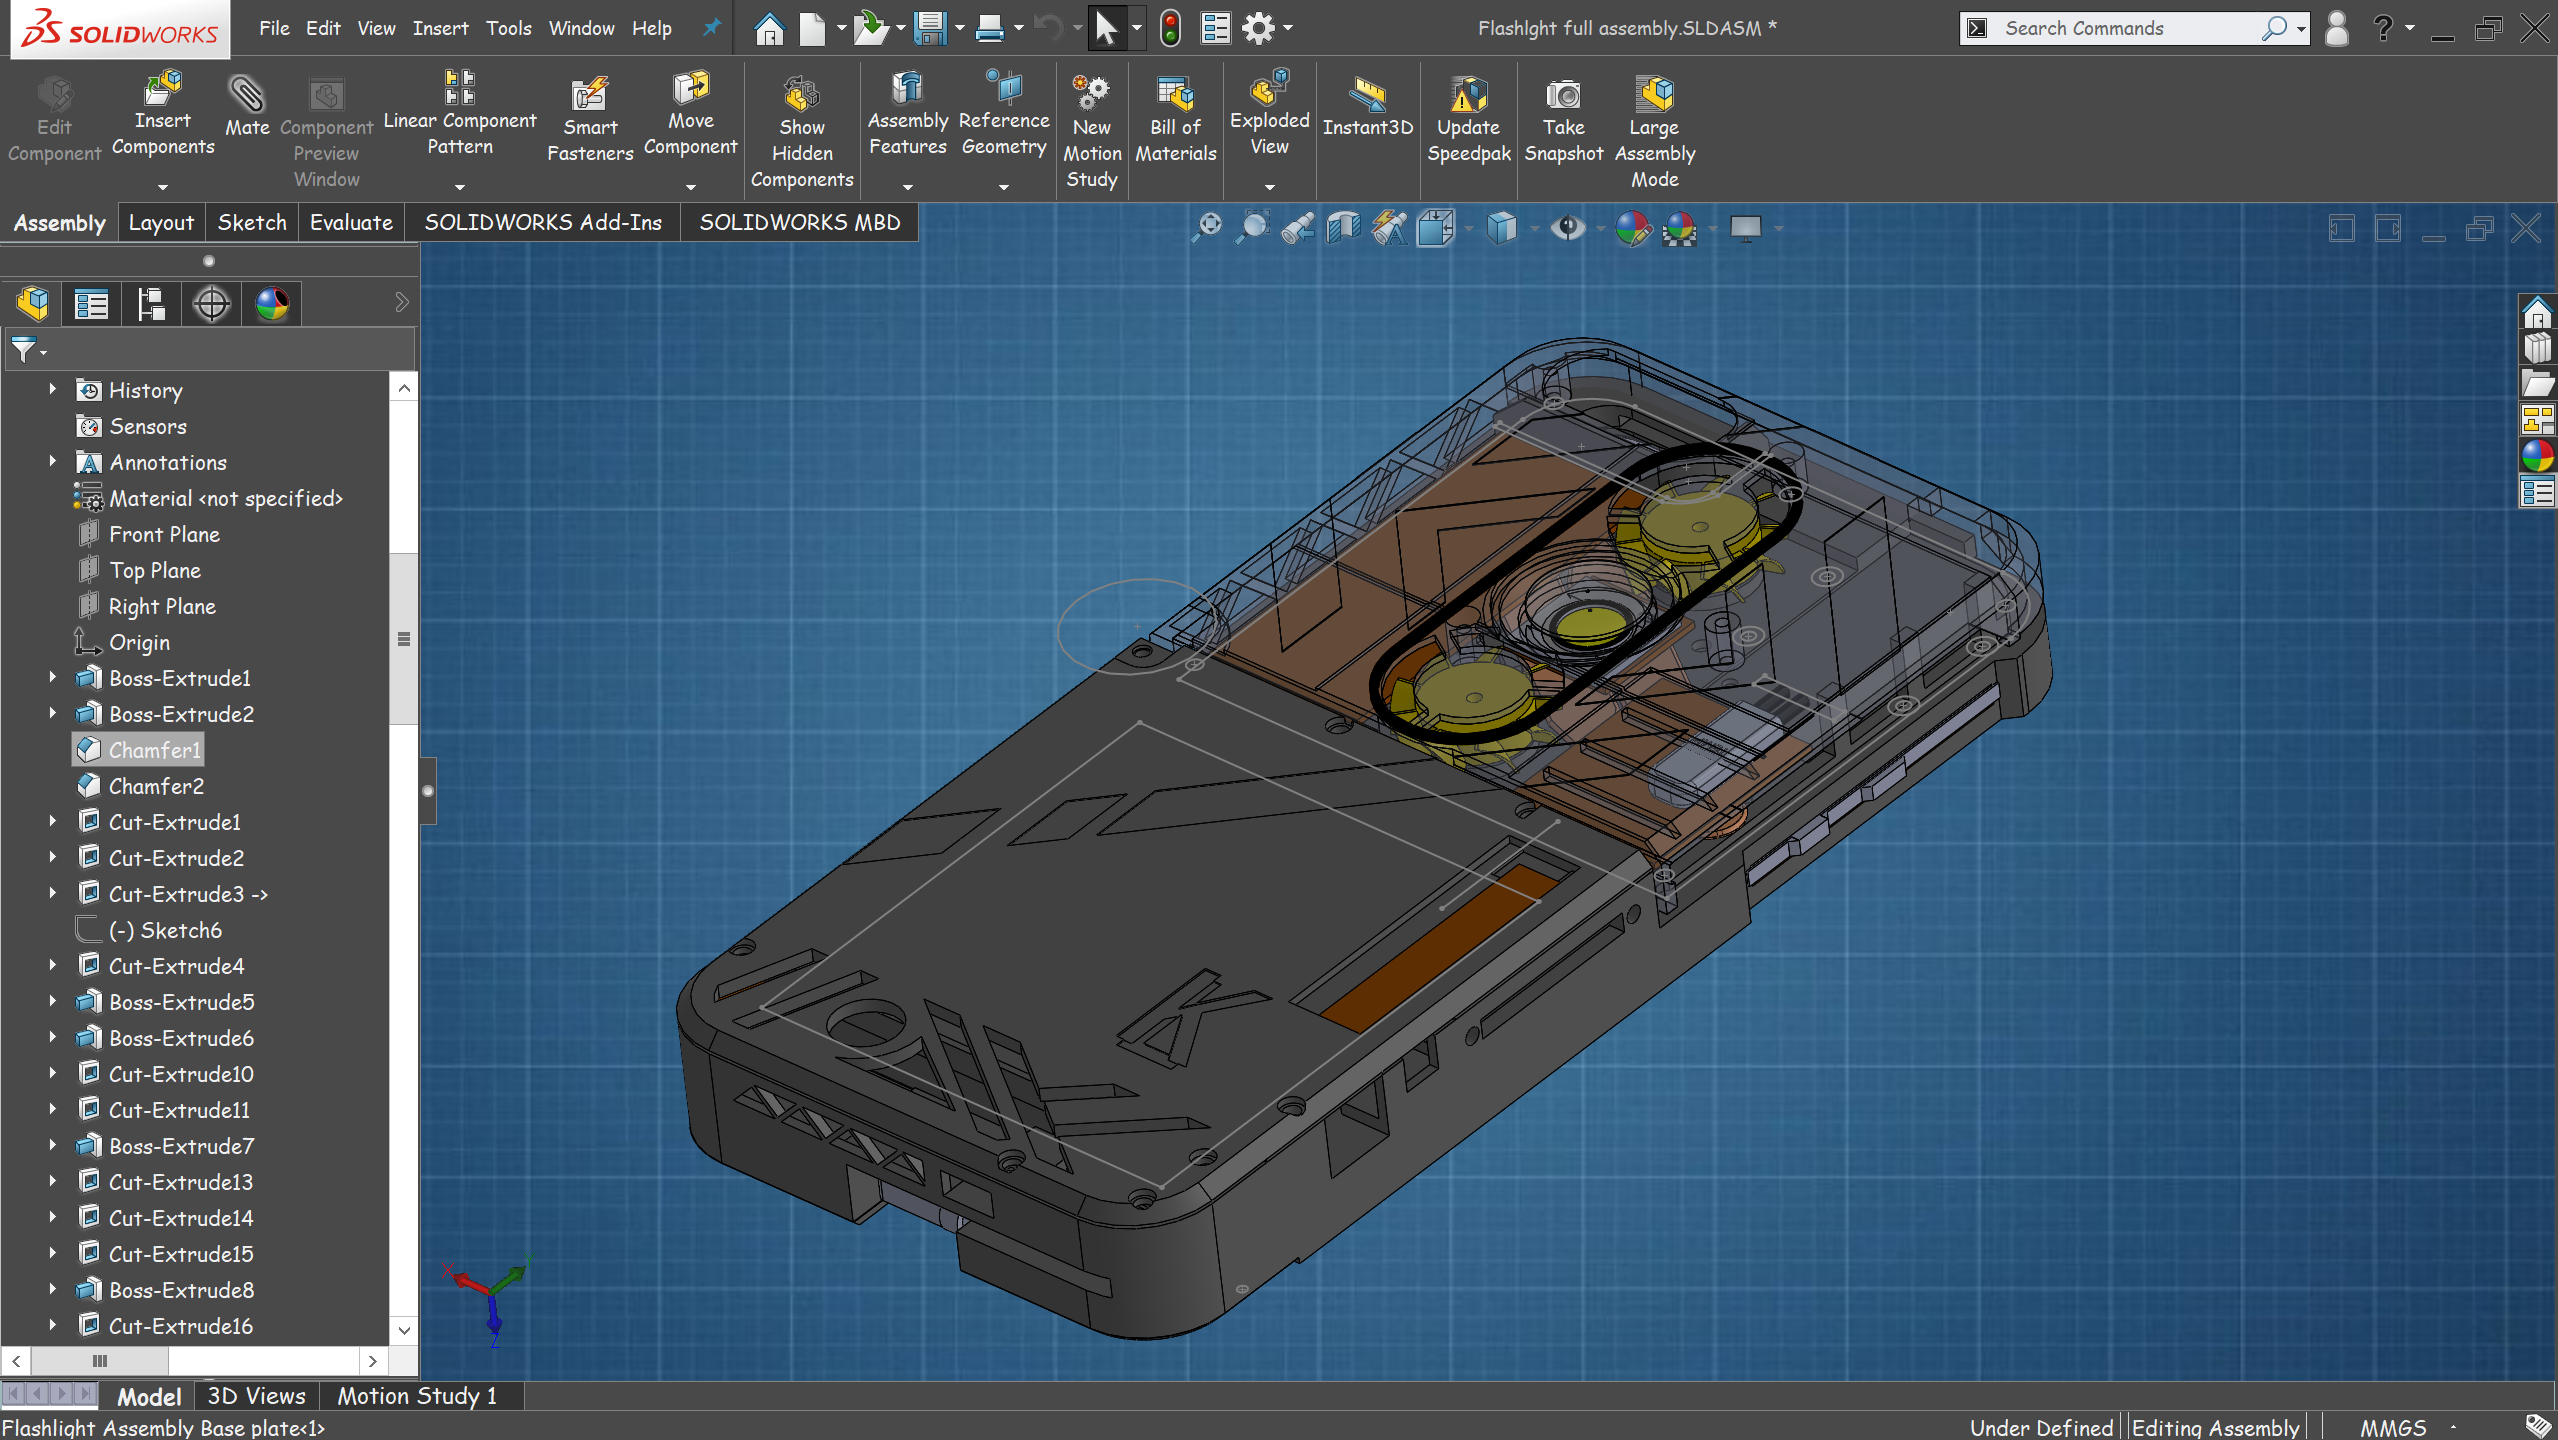This screenshot has height=1440, width=2558.
Task: Expand the History tree node
Action: pyautogui.click(x=52, y=389)
